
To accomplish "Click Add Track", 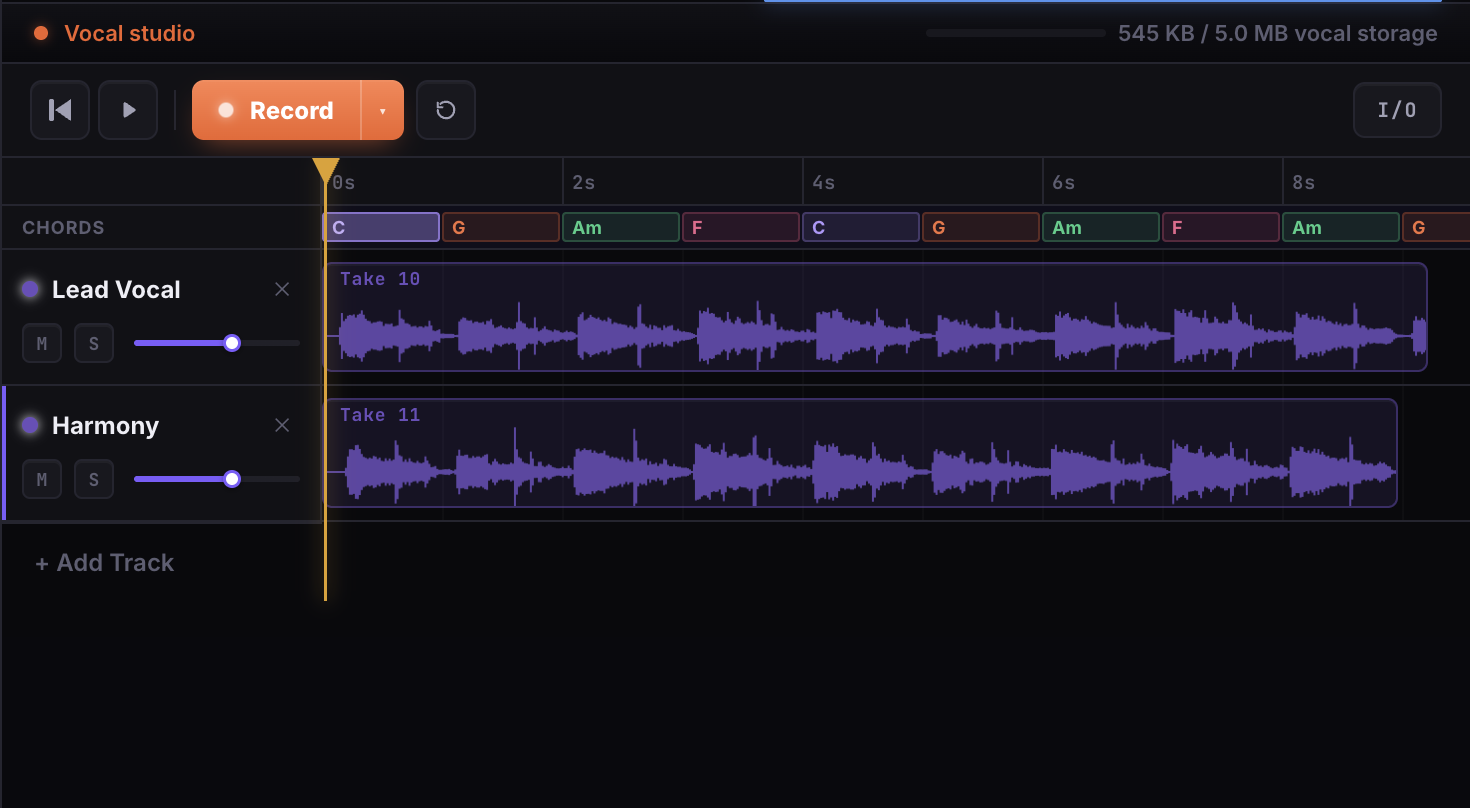I will (x=105, y=563).
